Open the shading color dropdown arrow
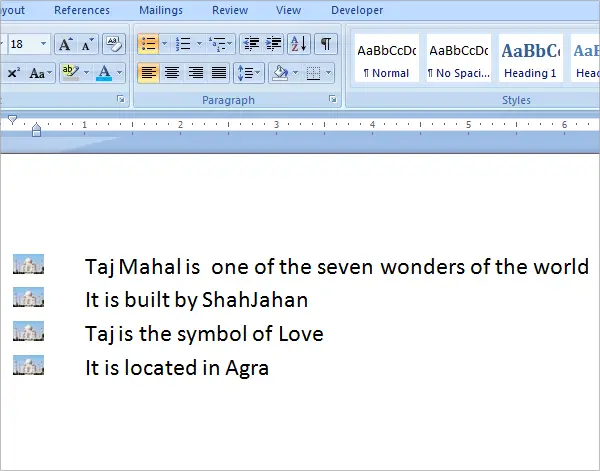This screenshot has height=471, width=600. 295,73
